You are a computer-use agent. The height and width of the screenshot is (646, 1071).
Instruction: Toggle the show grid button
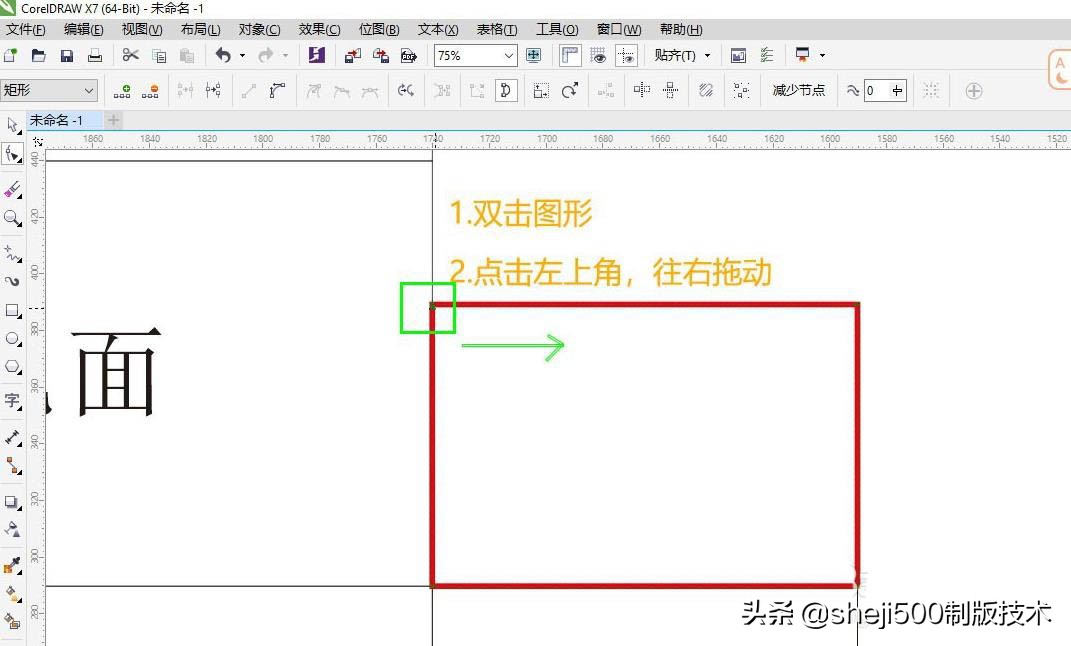tap(598, 56)
